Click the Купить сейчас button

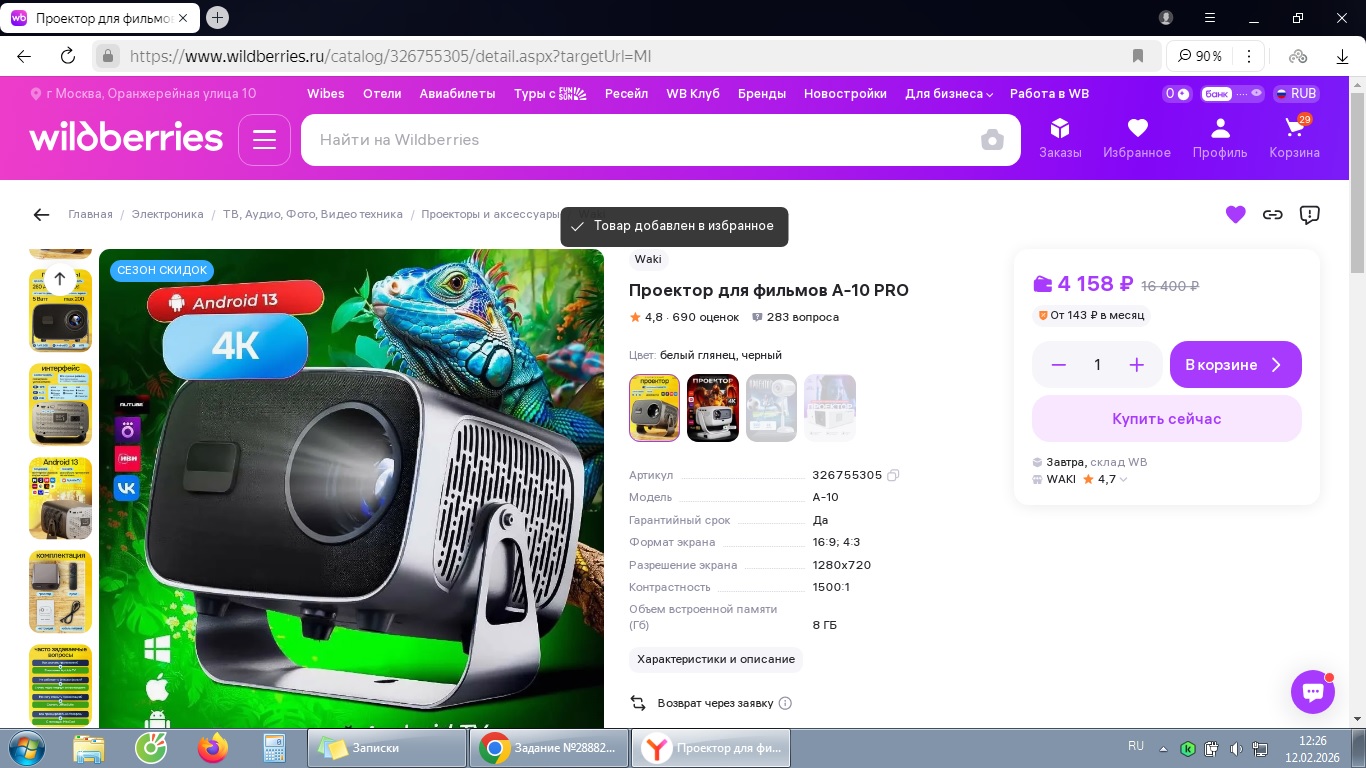(x=1167, y=419)
